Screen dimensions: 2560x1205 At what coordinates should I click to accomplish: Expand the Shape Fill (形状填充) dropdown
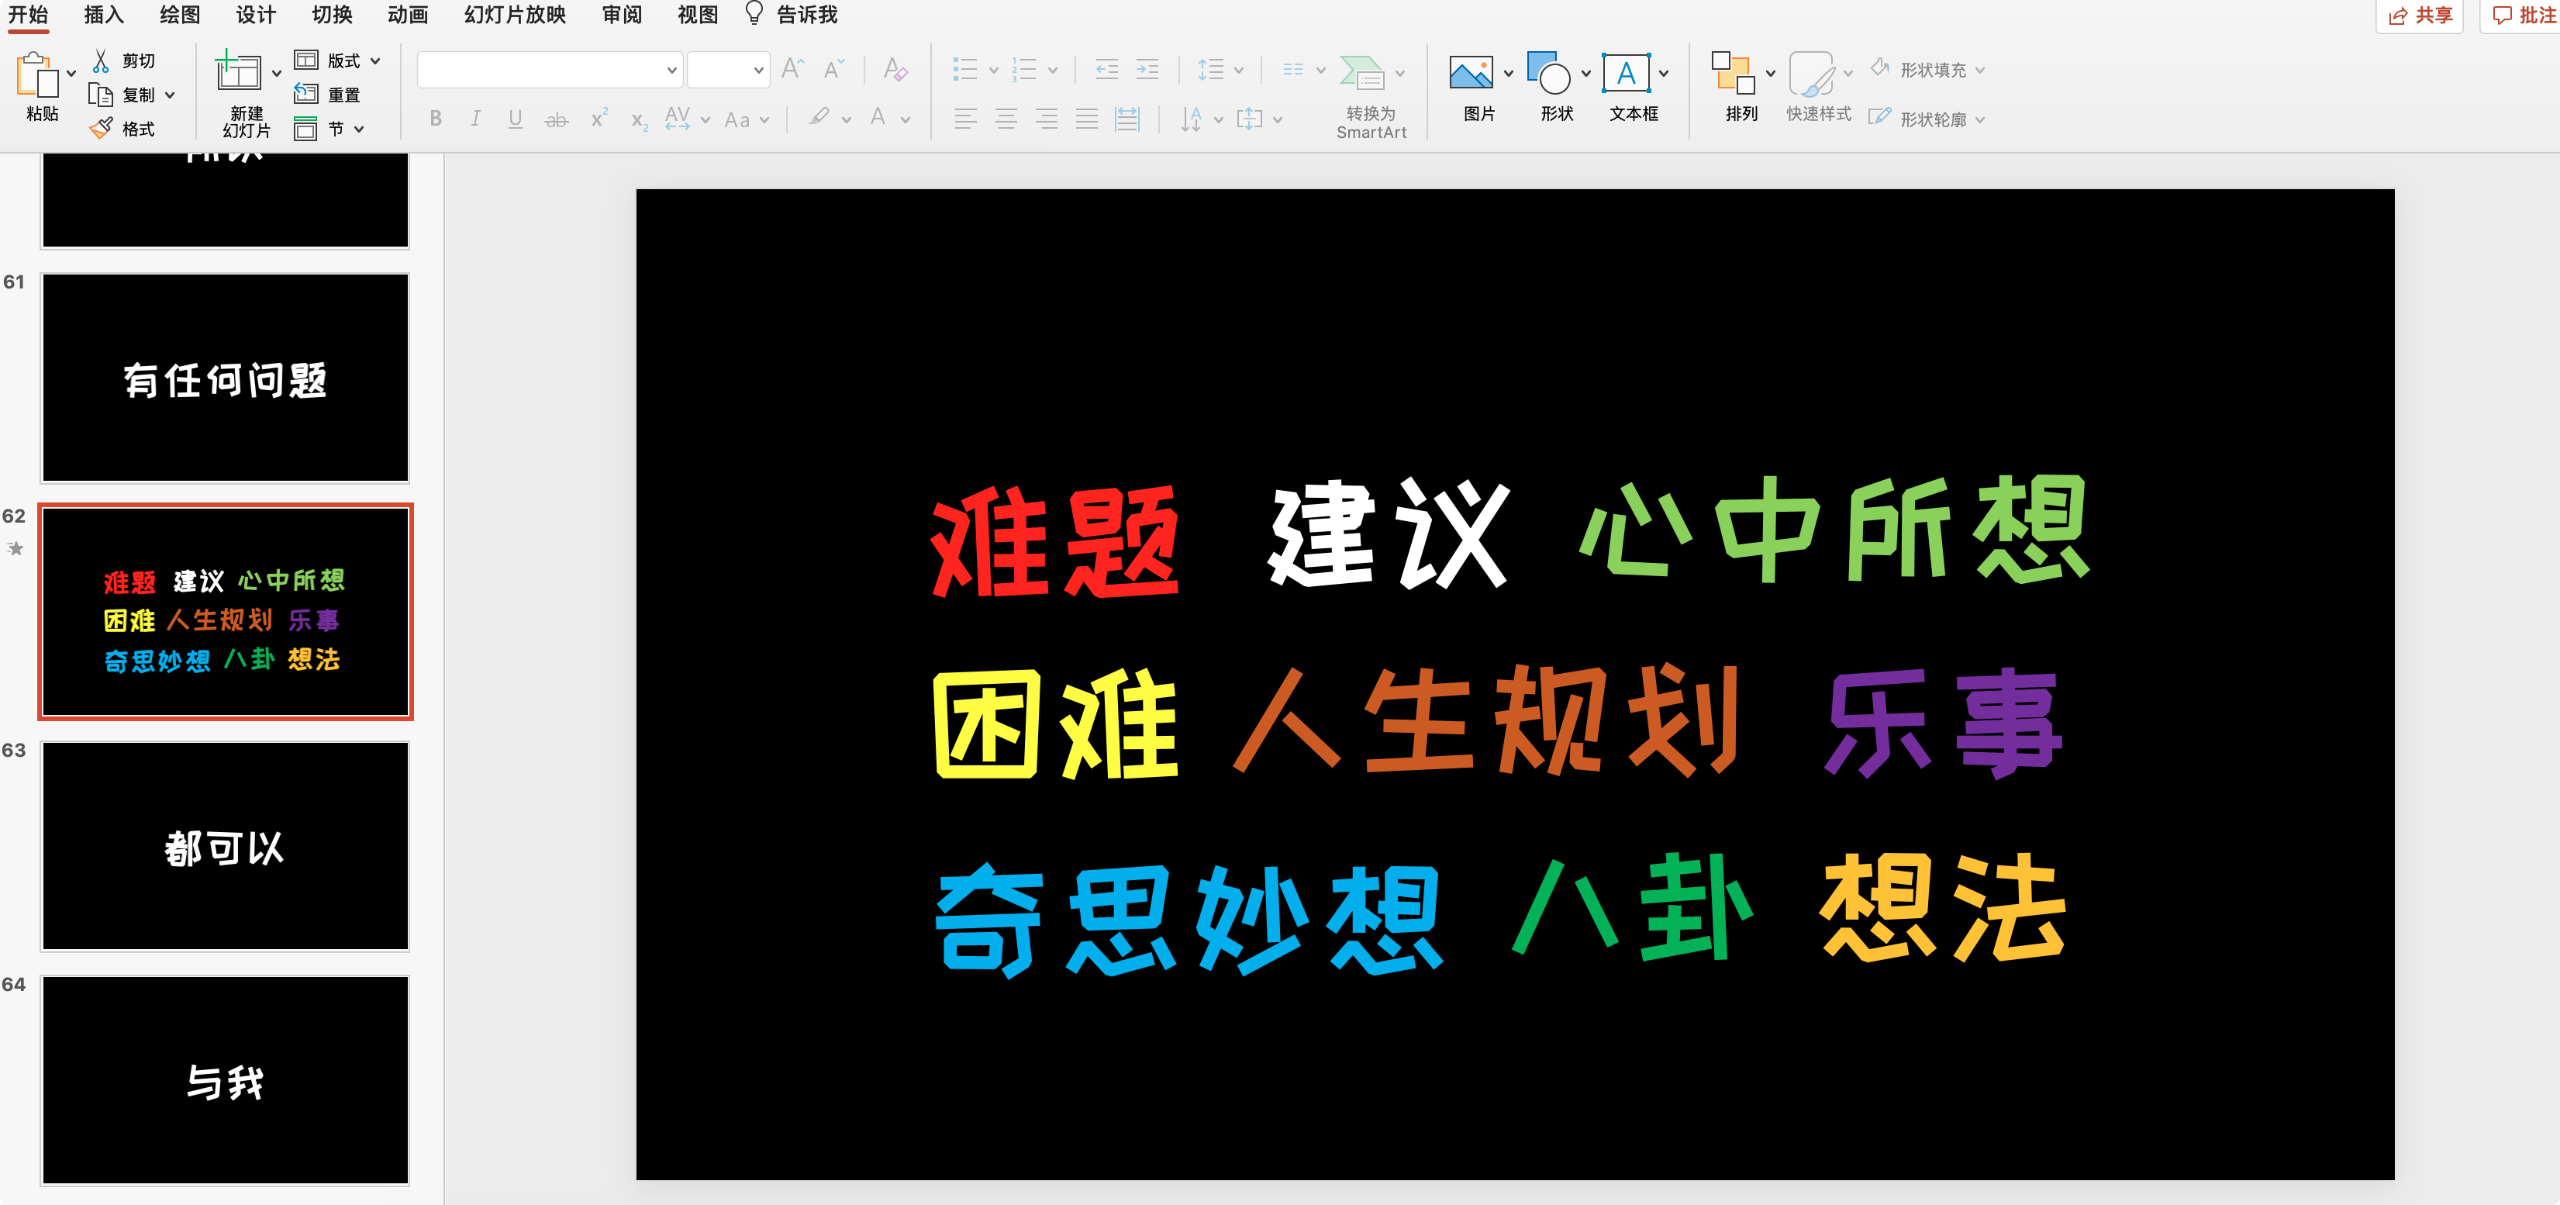pos(1980,70)
